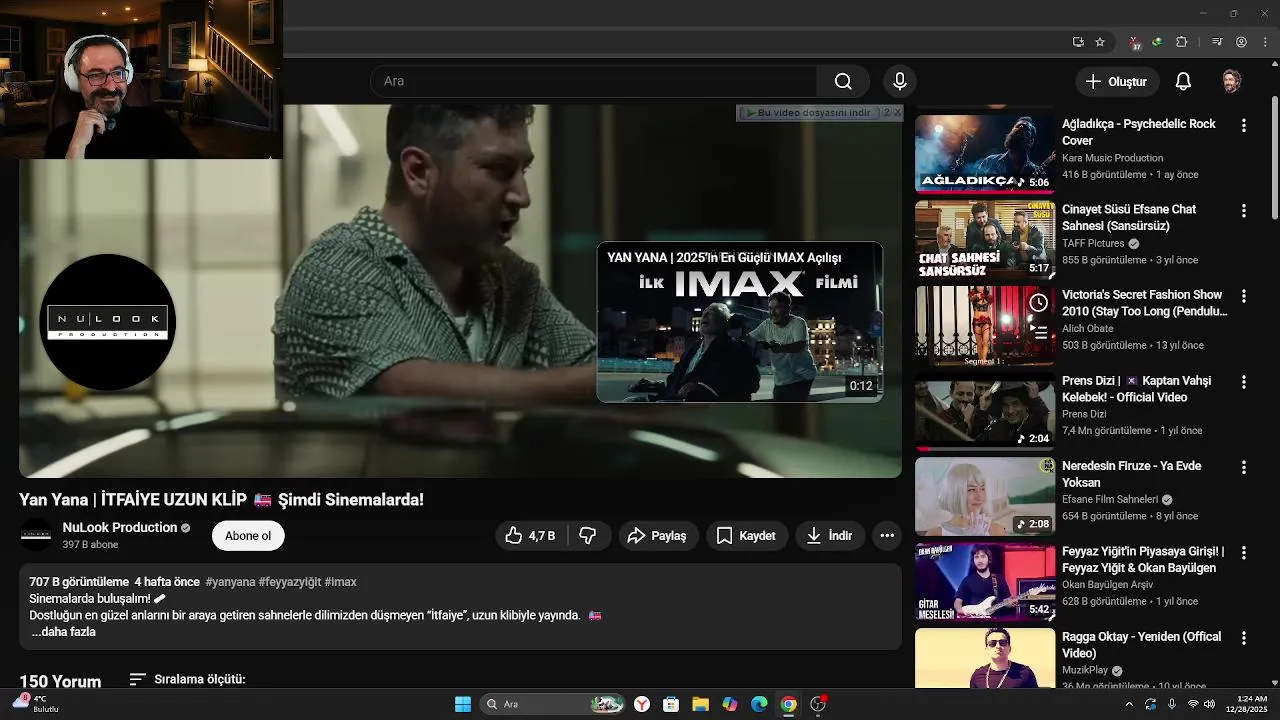
Task: Open options for 'Prens Dizi' Kaptan Vahşi video
Action: 1244,382
